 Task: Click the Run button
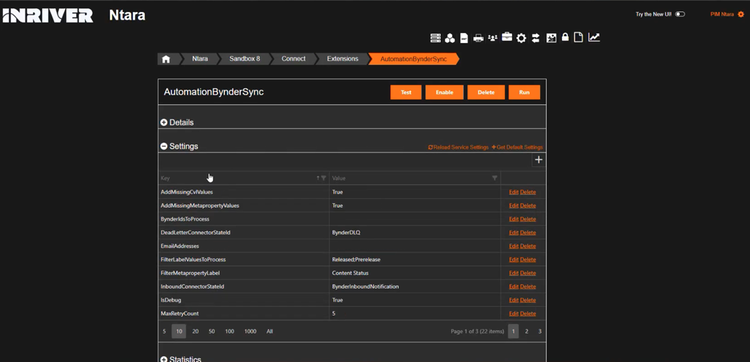pos(524,92)
